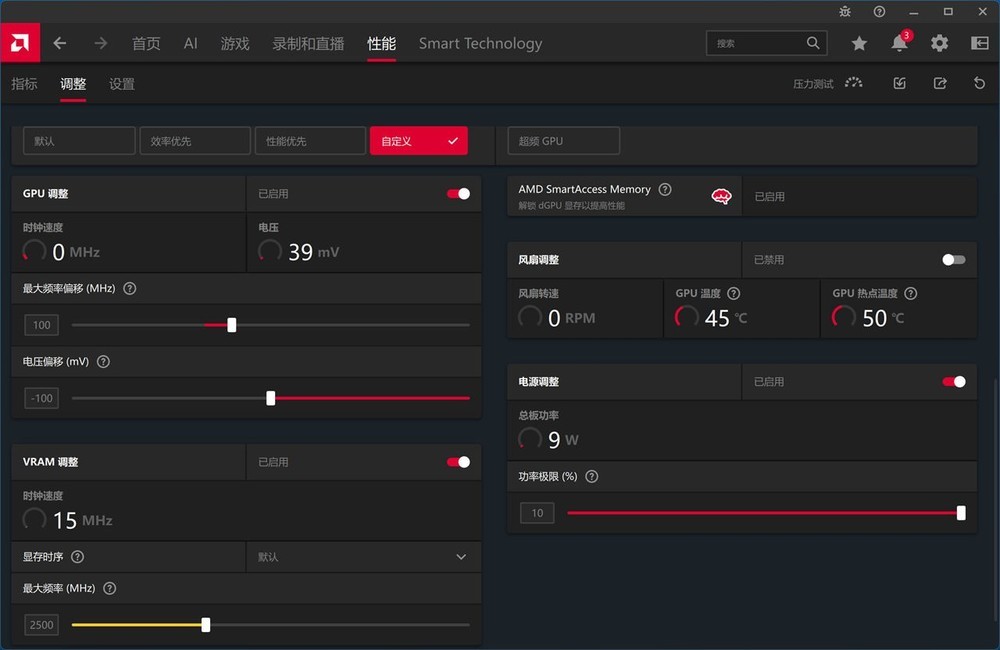This screenshot has height=650, width=1000.
Task: Switch to the 指标 subtab
Action: click(24, 84)
